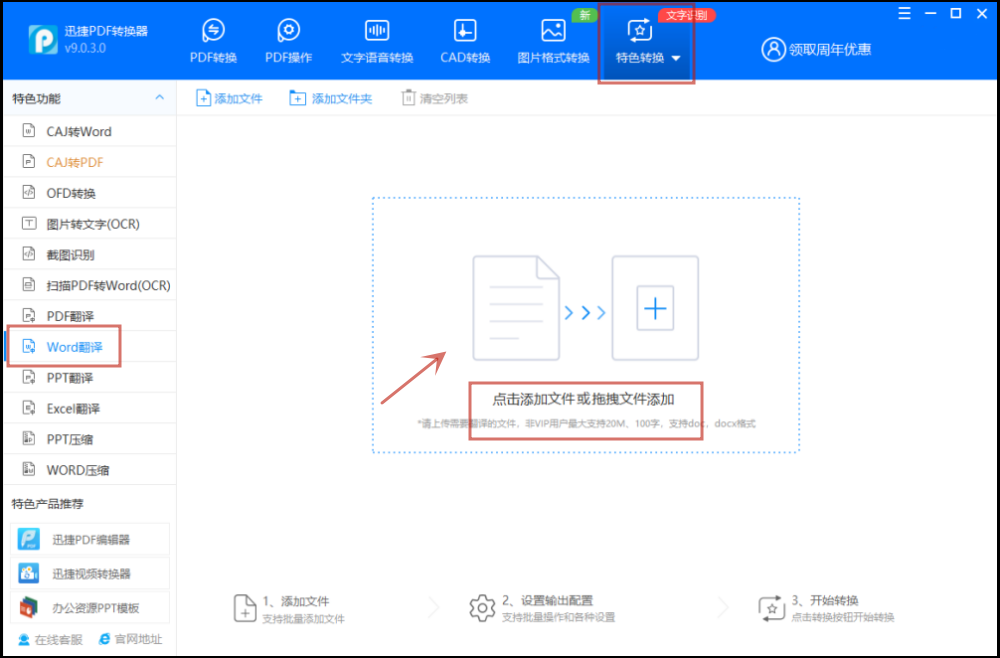Click the user avatar icon

(773, 49)
